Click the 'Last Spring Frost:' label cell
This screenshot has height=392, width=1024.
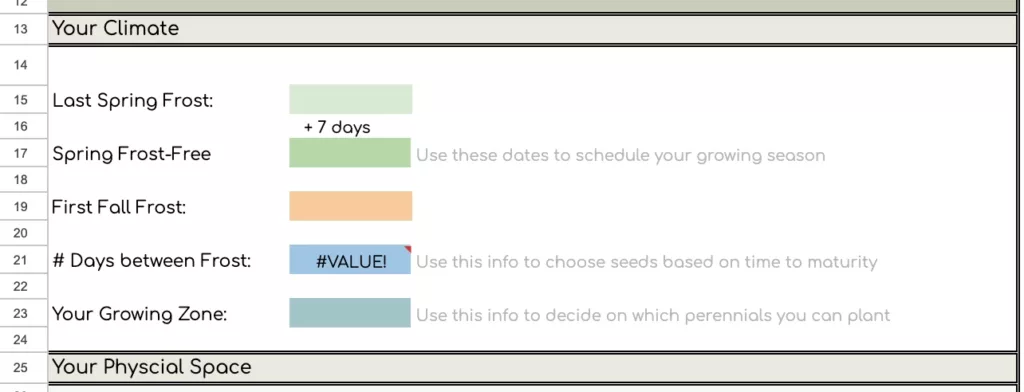(x=133, y=101)
